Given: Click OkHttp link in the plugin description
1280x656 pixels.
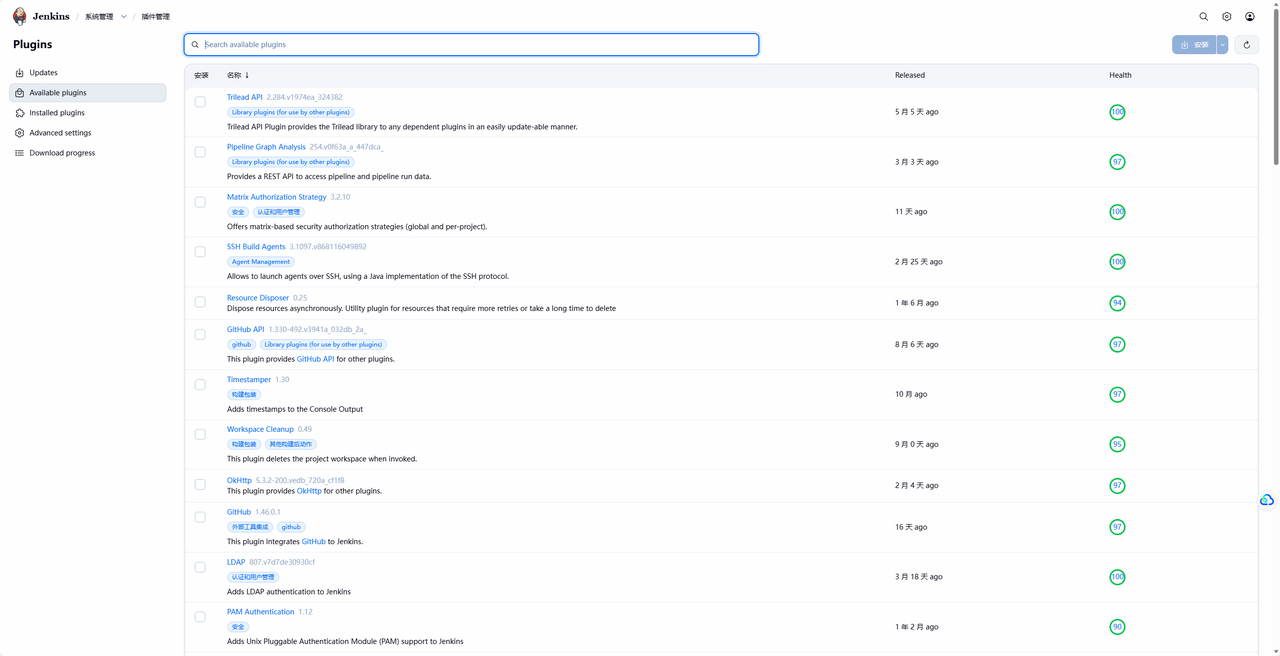Looking at the screenshot, I should 309,491.
